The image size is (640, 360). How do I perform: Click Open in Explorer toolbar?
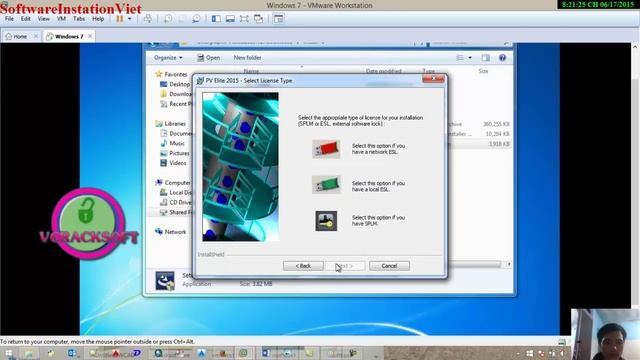[x=209, y=58]
